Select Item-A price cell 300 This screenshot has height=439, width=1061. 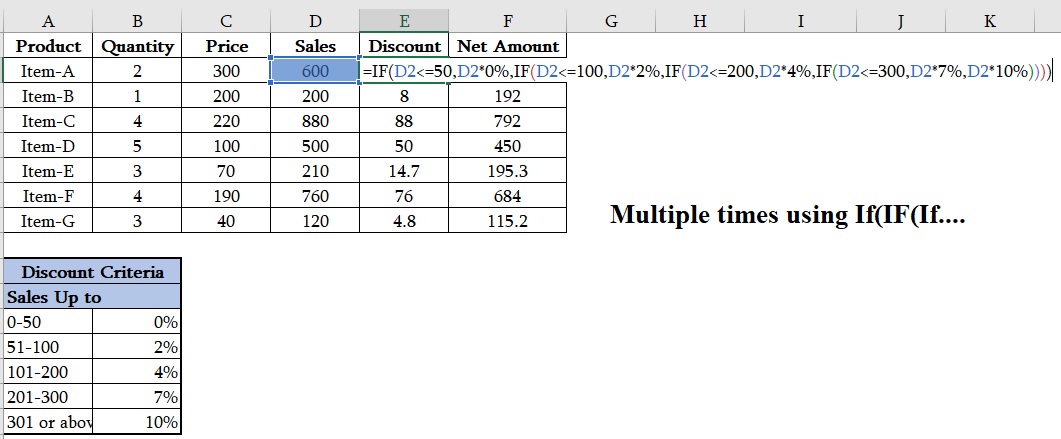pyautogui.click(x=226, y=71)
